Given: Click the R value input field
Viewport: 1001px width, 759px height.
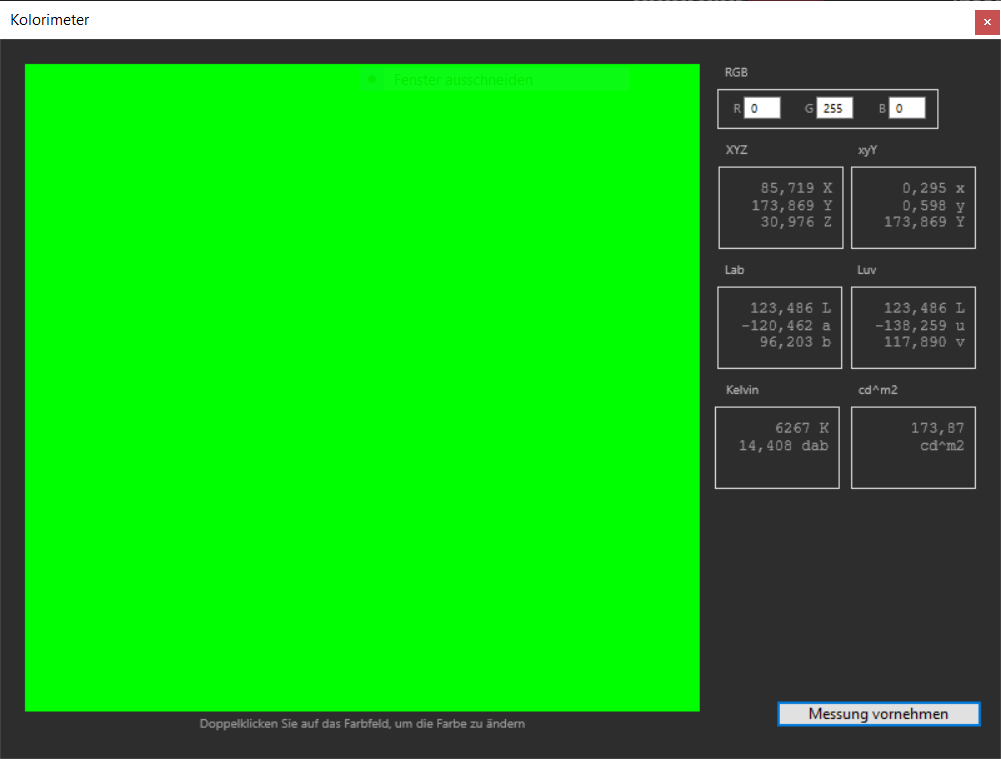Looking at the screenshot, I should pyautogui.click(x=762, y=109).
